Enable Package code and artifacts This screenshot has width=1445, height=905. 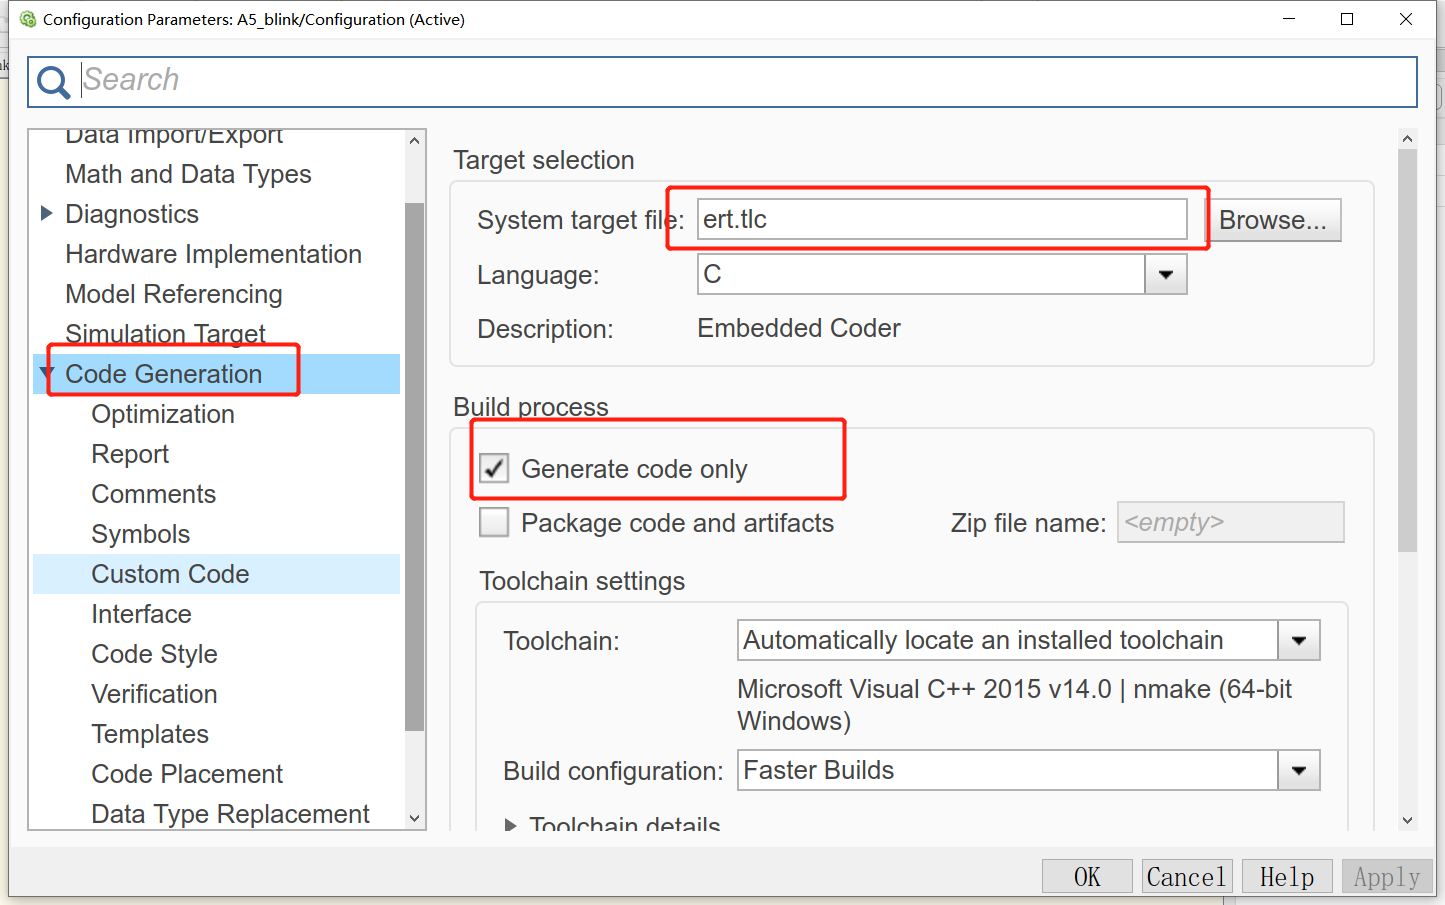[494, 522]
